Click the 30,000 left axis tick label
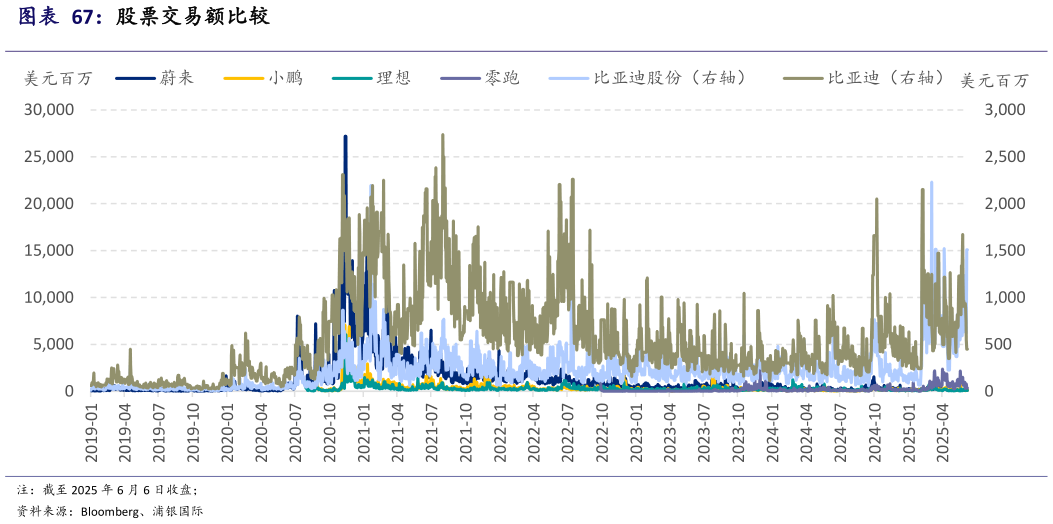Viewport: 1053px width, 524px height. (48, 109)
